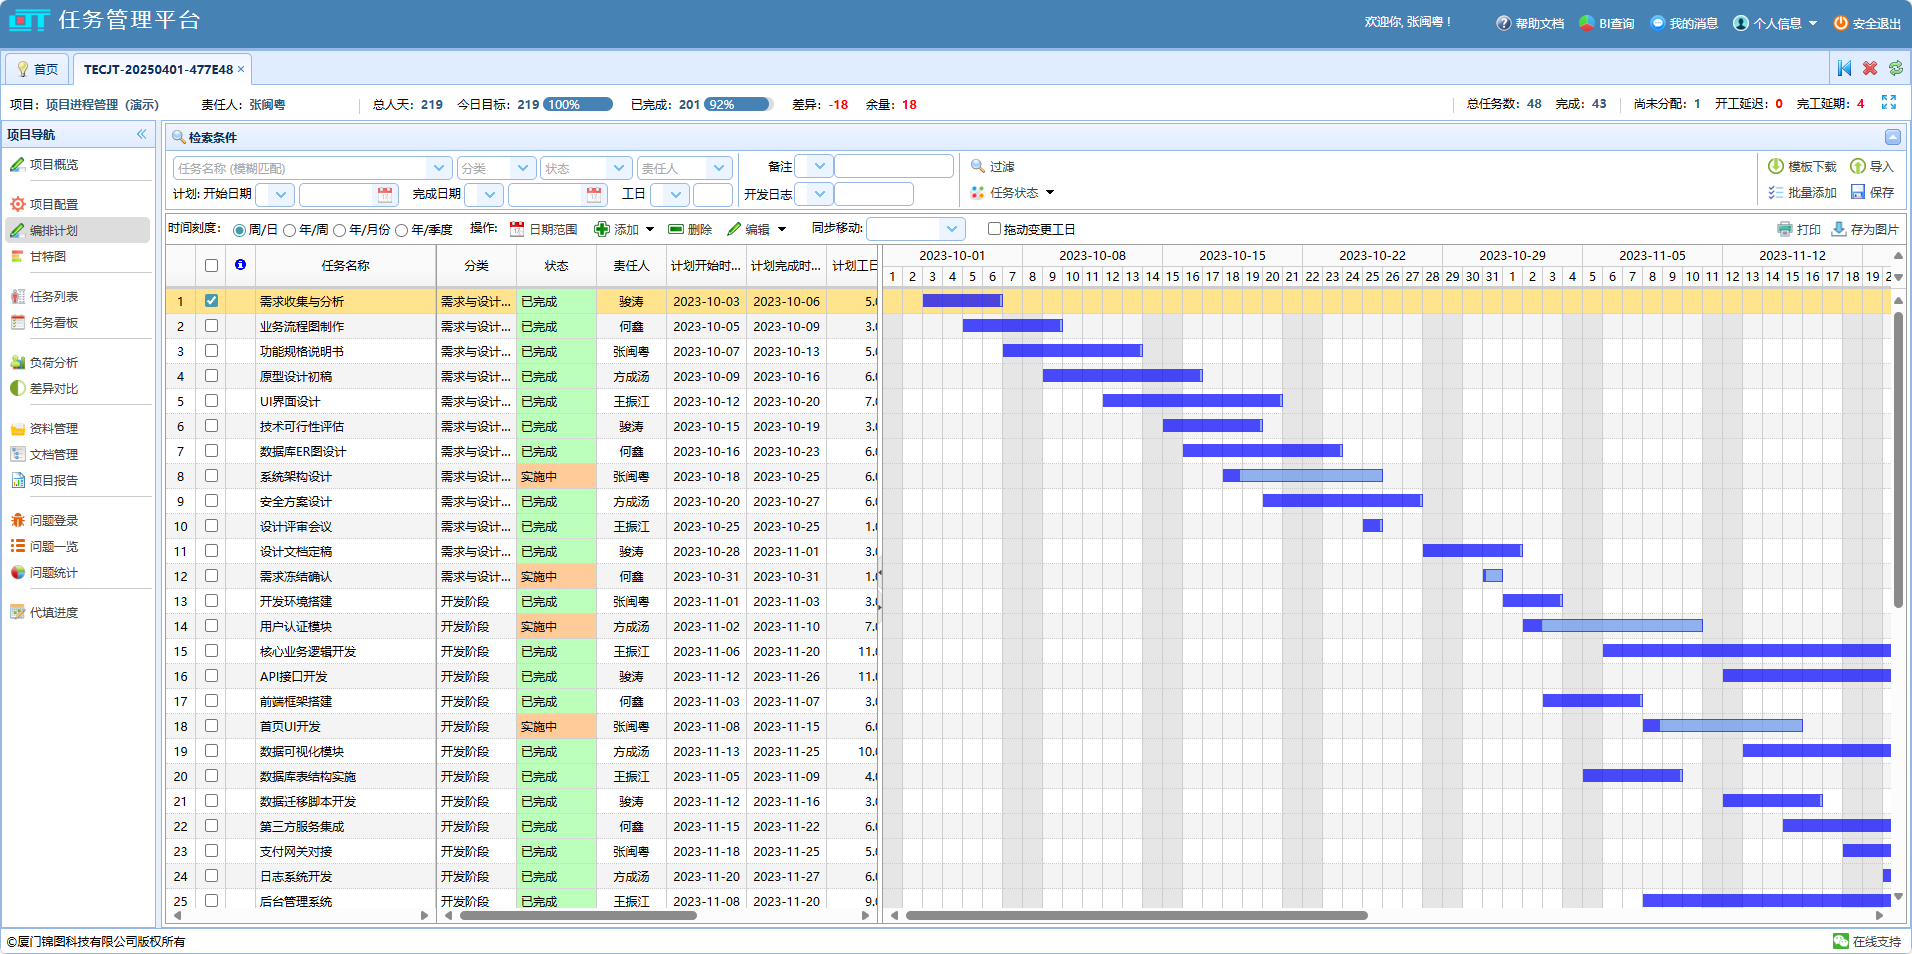
Task: Open the 任务名称 fuzzy match dropdown
Action: click(x=439, y=168)
